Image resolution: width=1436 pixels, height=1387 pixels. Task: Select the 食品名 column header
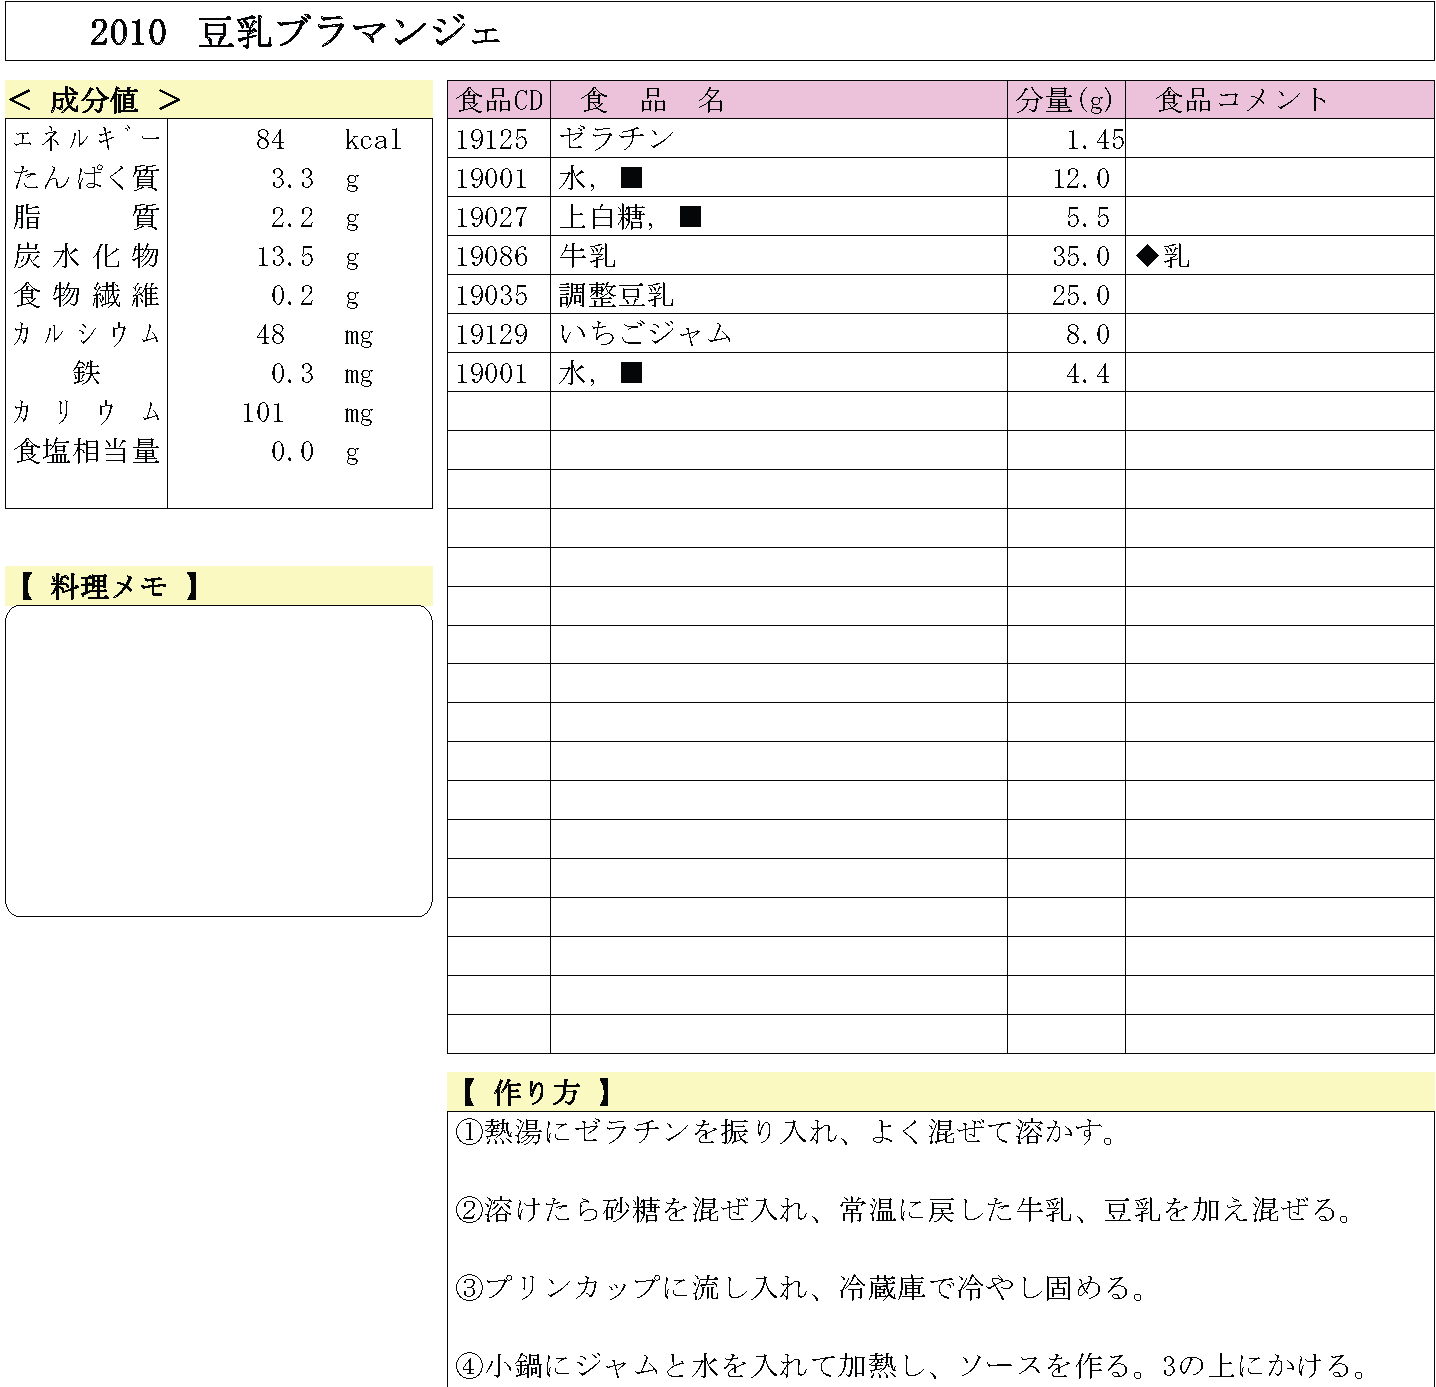[653, 100]
